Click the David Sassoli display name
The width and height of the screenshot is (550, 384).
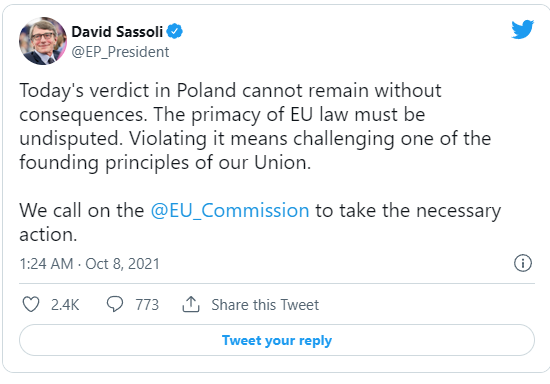pos(117,32)
